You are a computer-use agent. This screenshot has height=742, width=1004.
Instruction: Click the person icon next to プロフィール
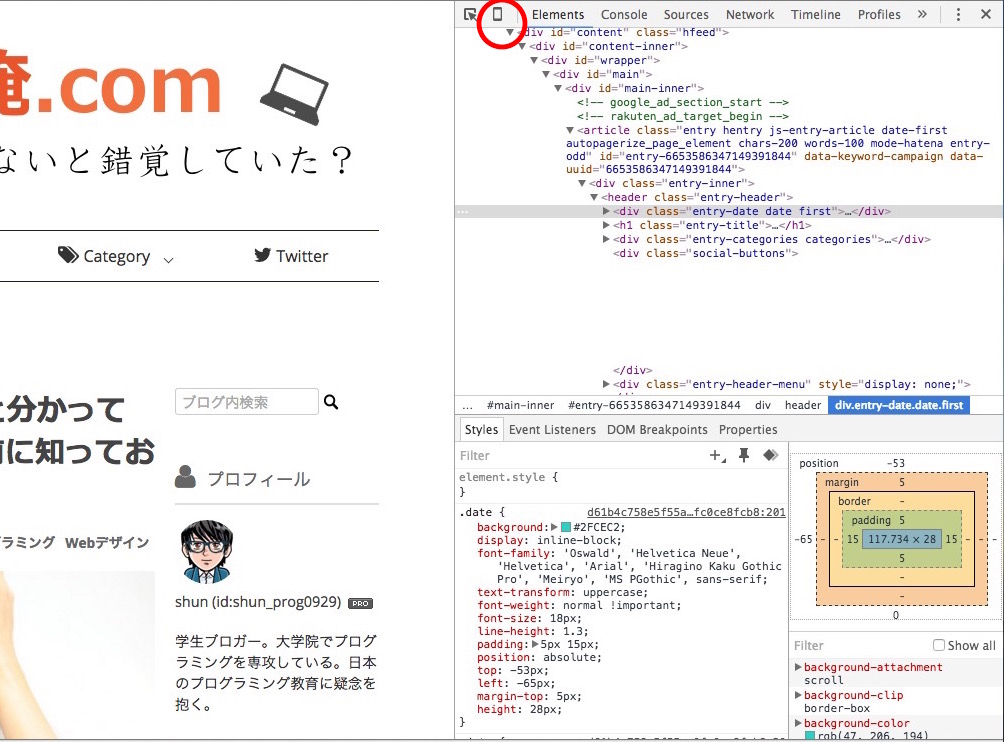[186, 478]
